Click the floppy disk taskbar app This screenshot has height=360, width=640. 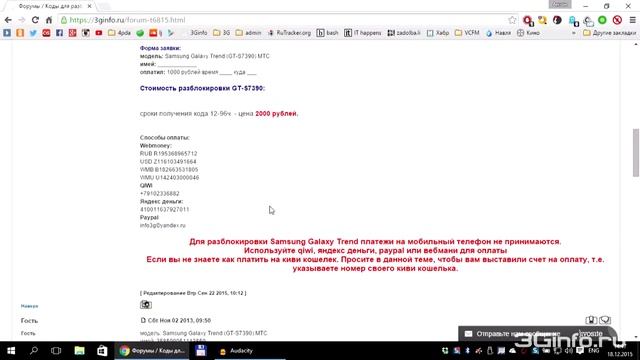pos(200,351)
